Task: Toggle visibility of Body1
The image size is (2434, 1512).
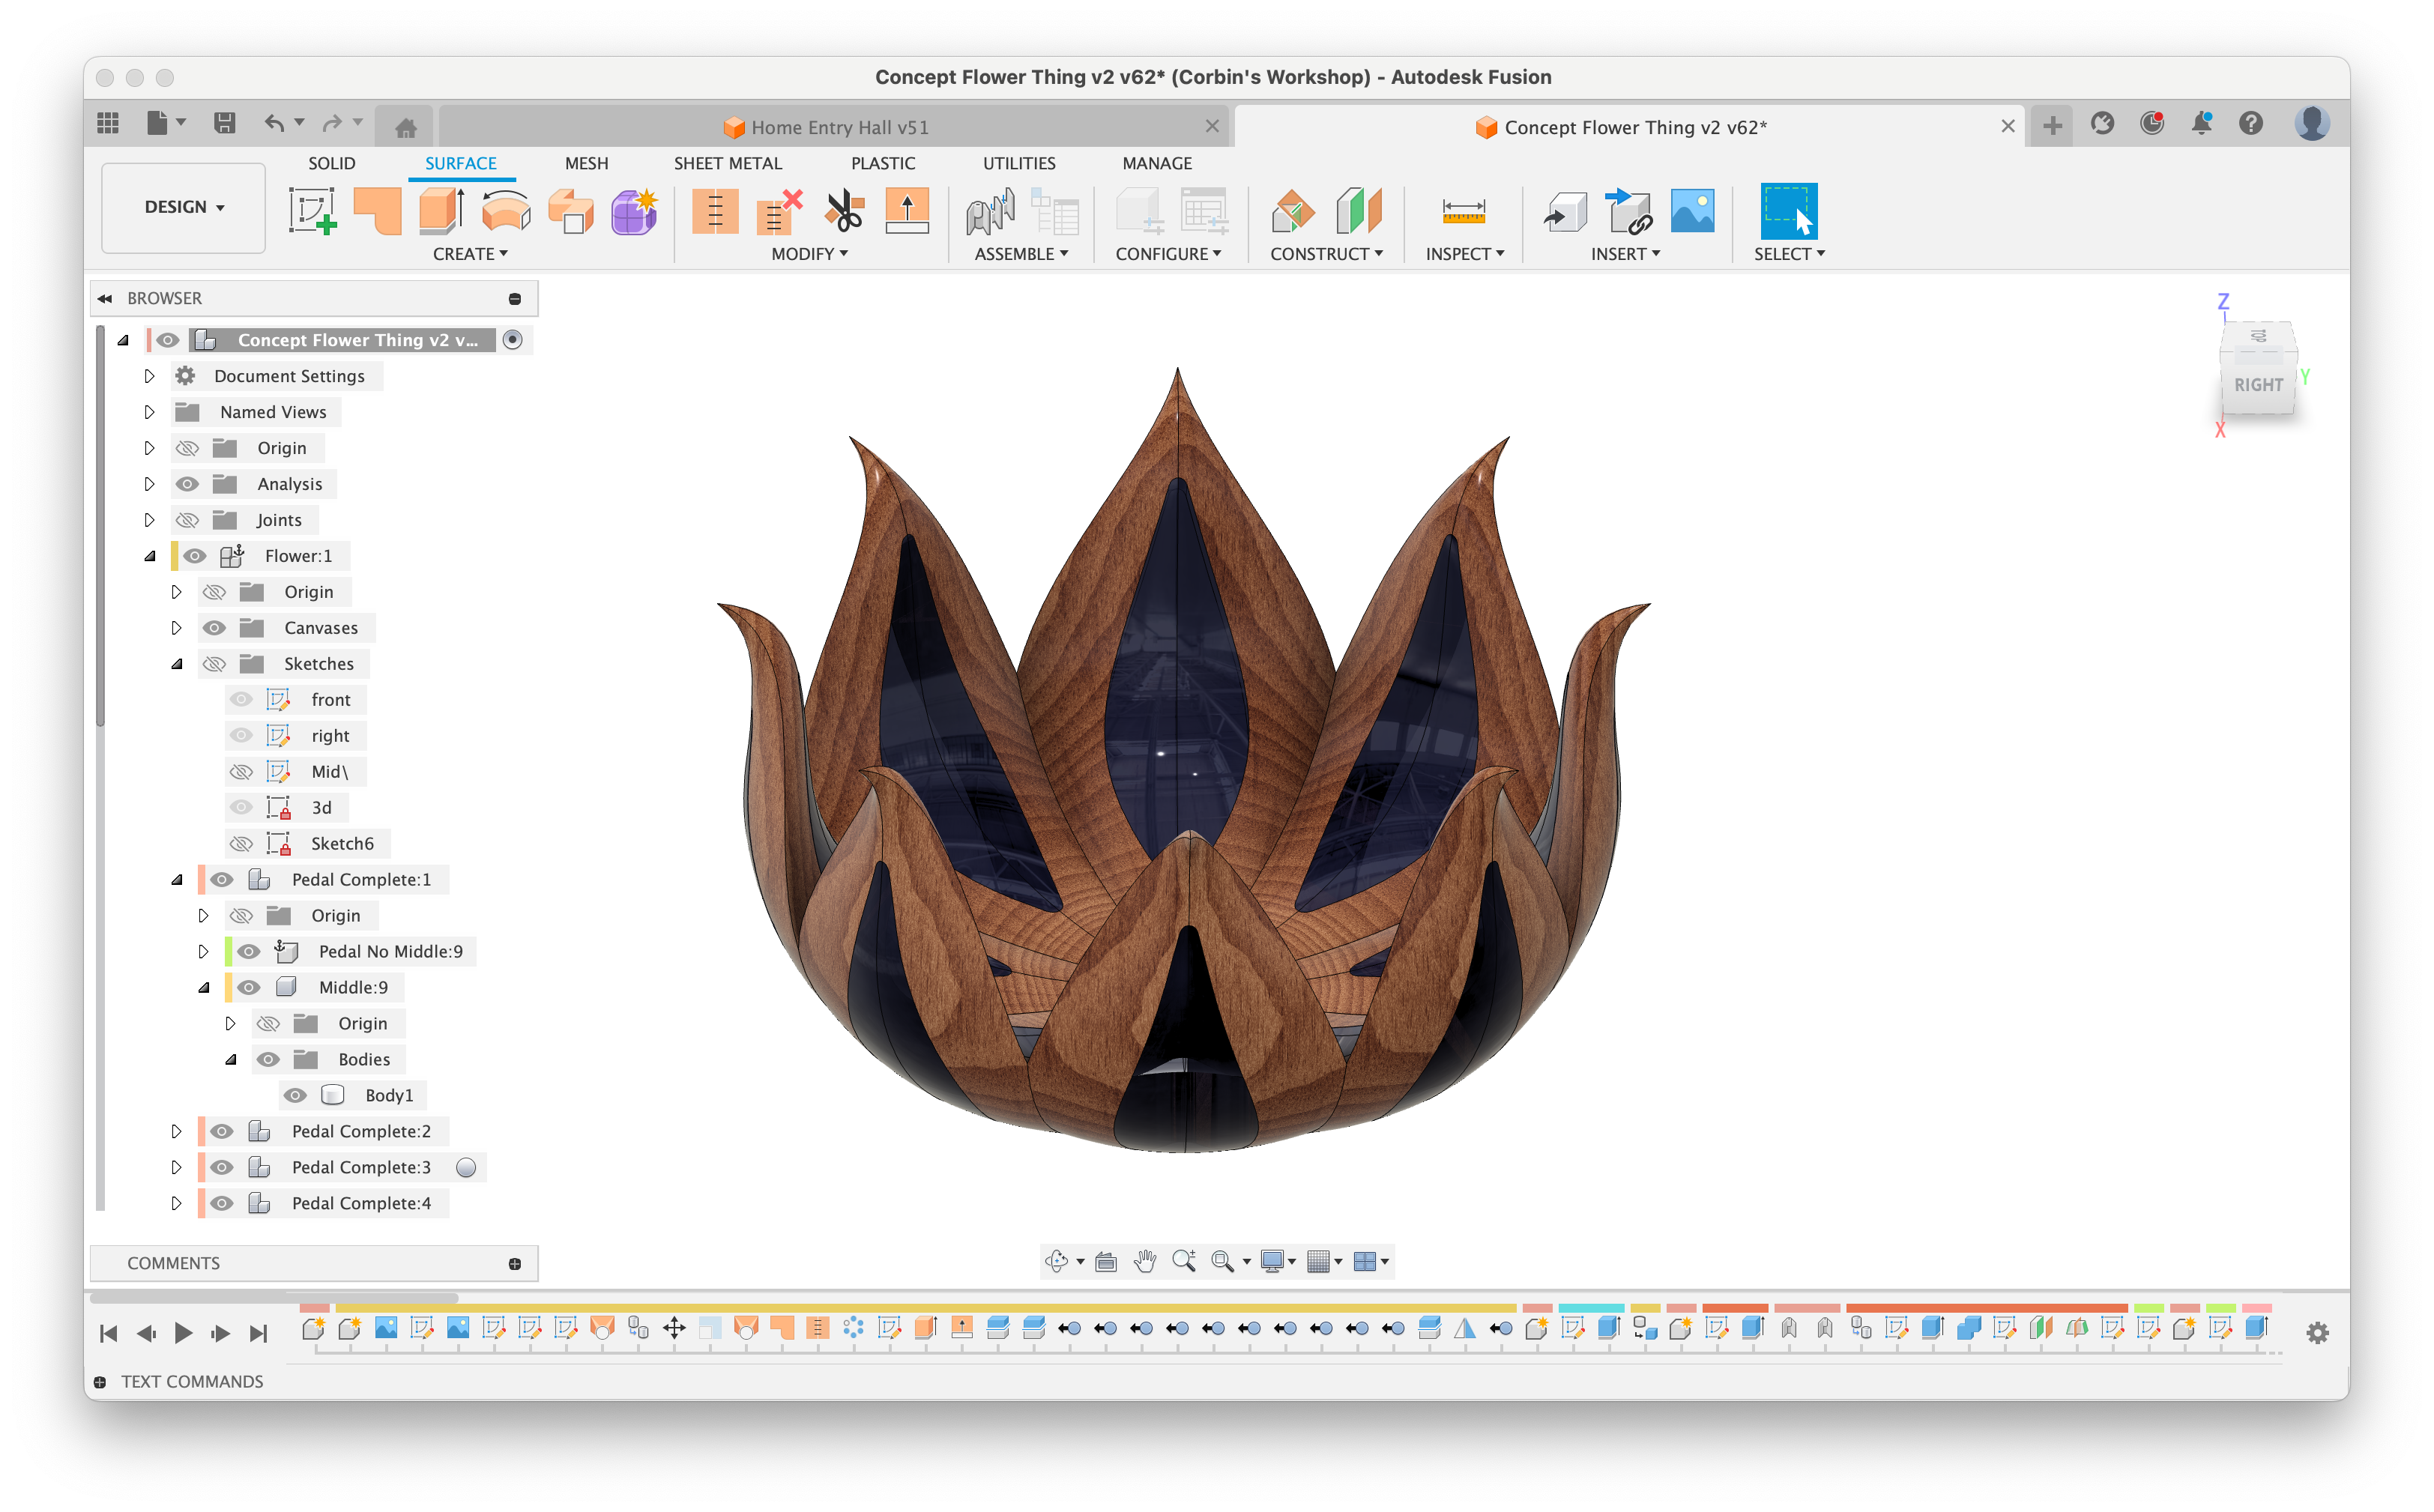Action: (295, 1095)
